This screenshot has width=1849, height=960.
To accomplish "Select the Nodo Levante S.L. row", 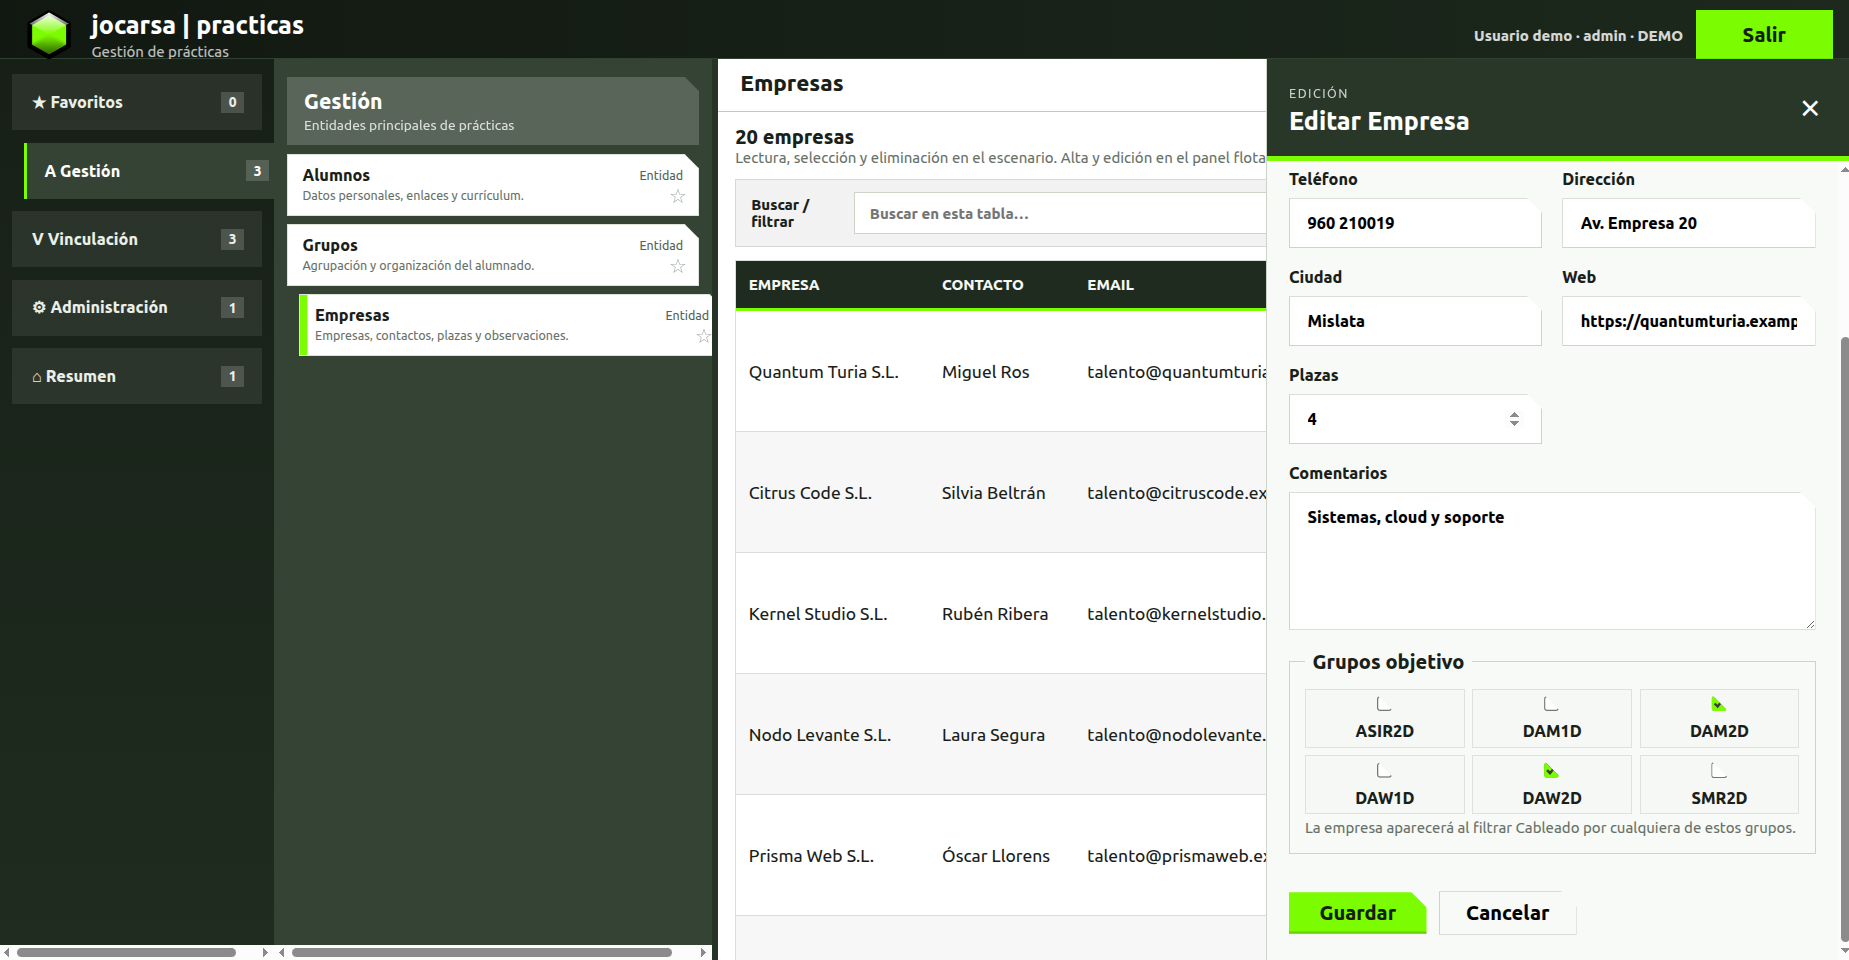I will pos(1001,735).
